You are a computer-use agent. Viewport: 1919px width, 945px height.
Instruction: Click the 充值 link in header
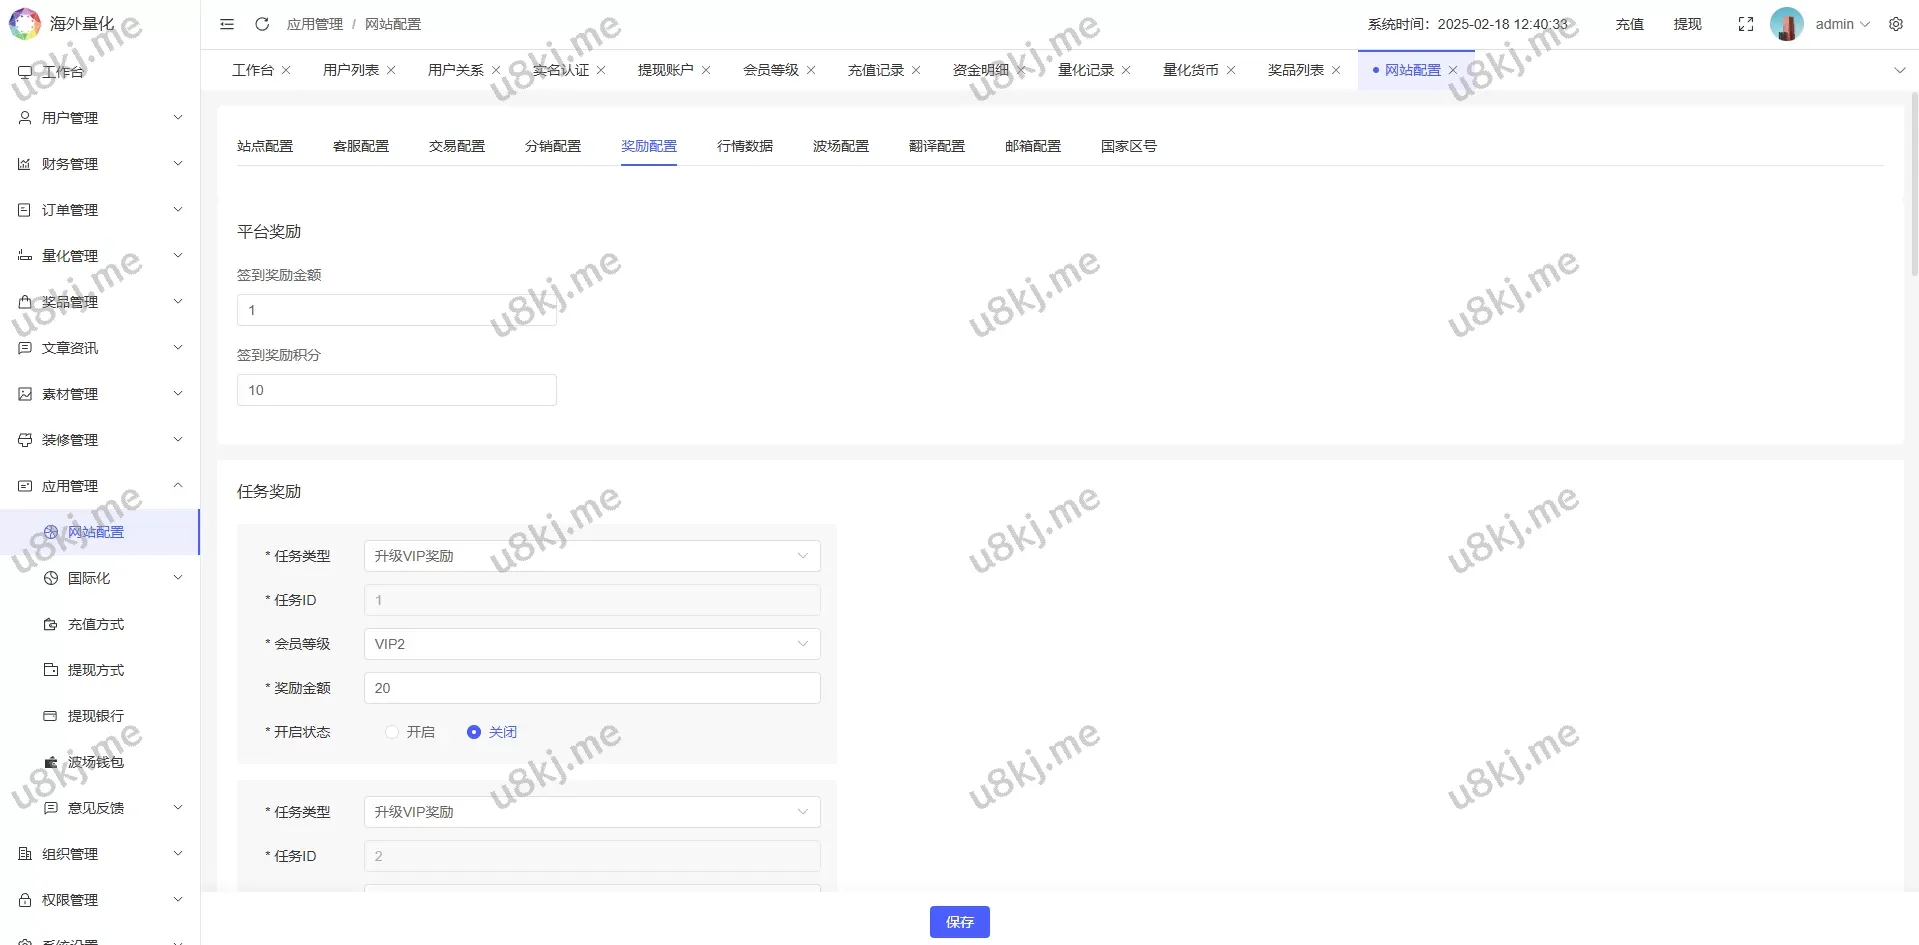1629,24
